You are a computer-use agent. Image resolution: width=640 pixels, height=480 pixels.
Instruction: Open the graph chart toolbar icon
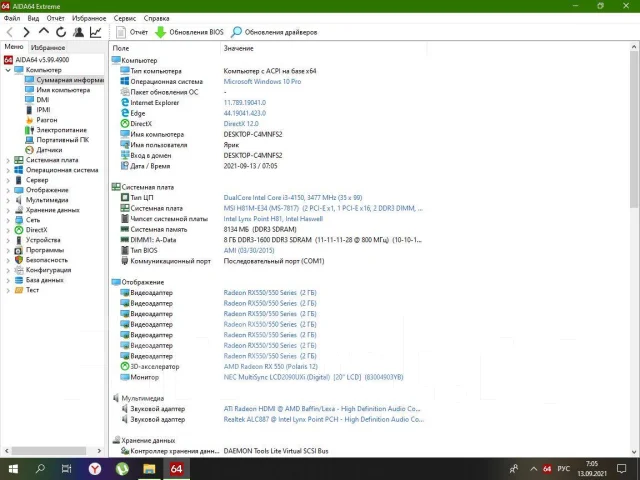(96, 32)
